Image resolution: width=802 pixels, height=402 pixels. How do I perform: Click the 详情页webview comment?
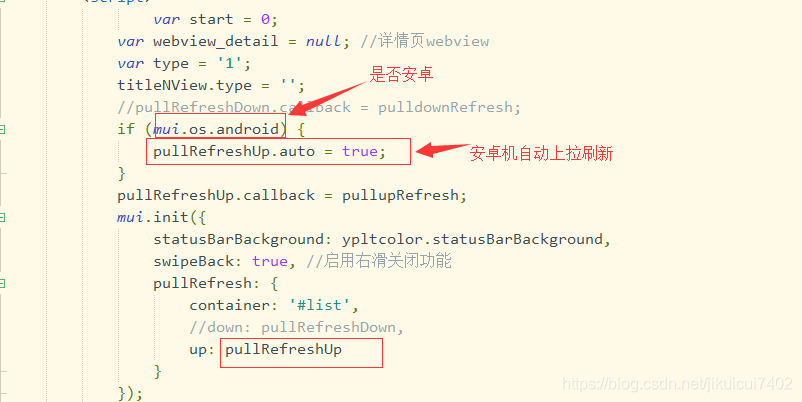click(425, 41)
